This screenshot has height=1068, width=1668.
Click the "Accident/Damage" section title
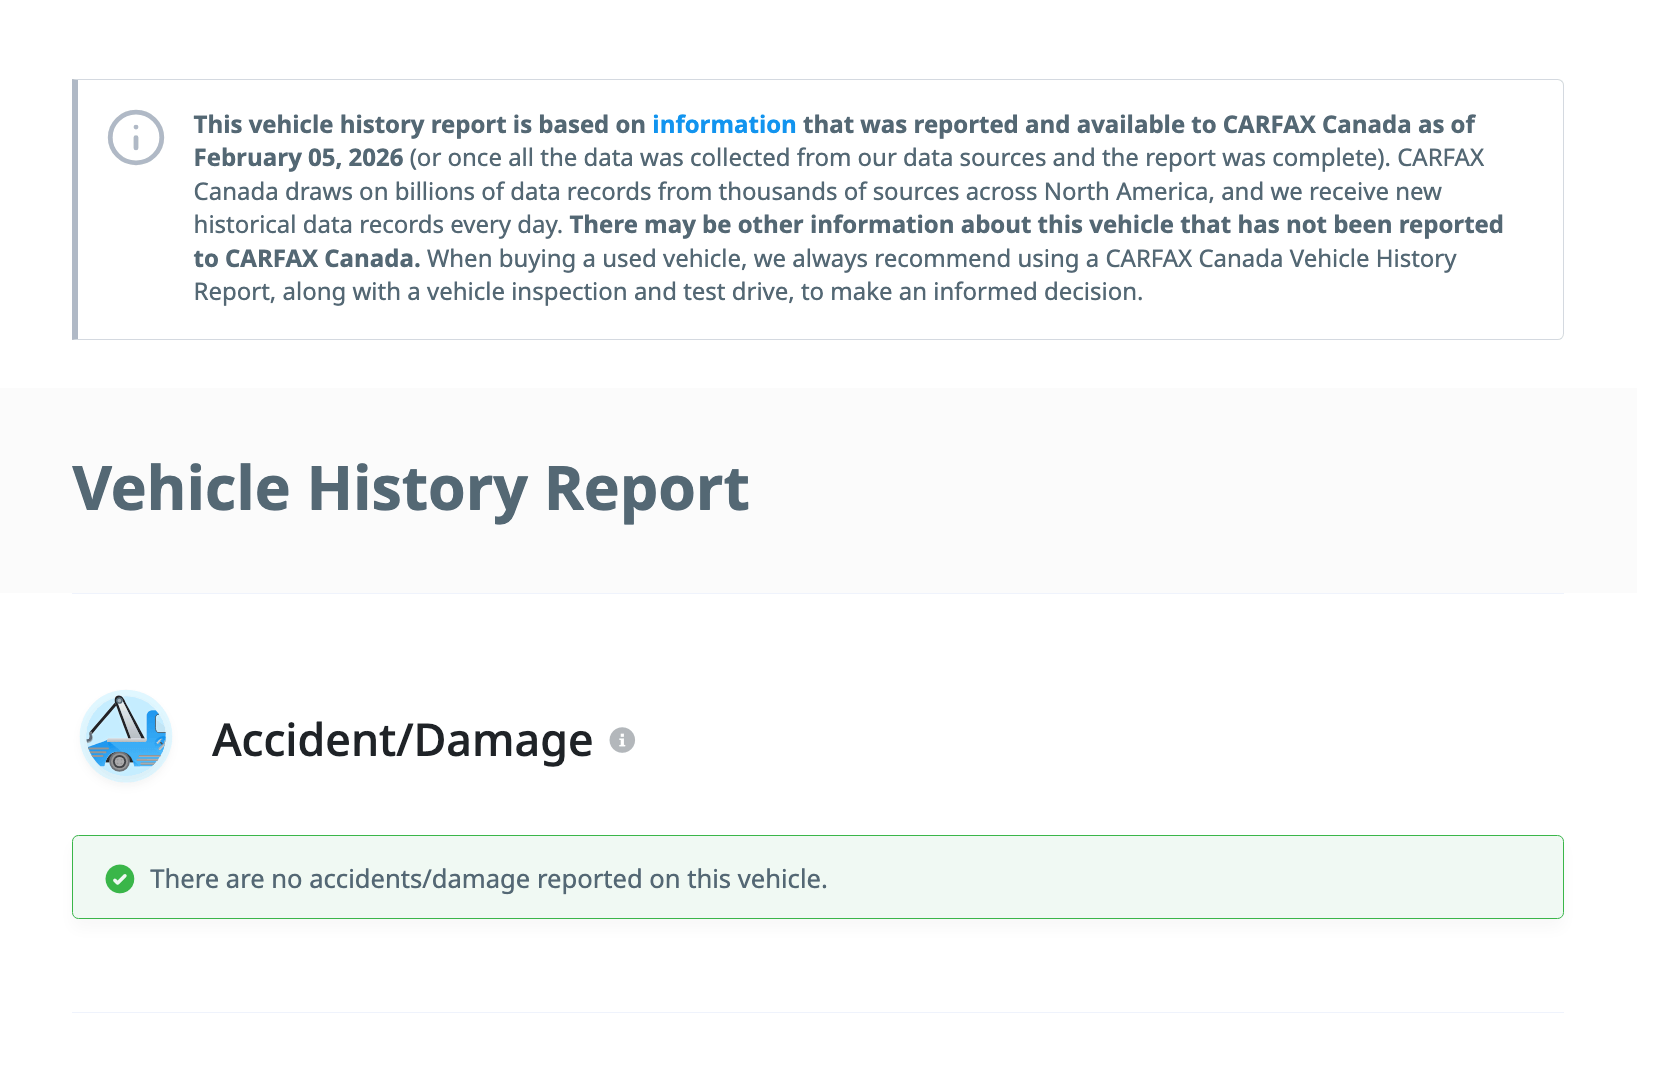pos(402,740)
